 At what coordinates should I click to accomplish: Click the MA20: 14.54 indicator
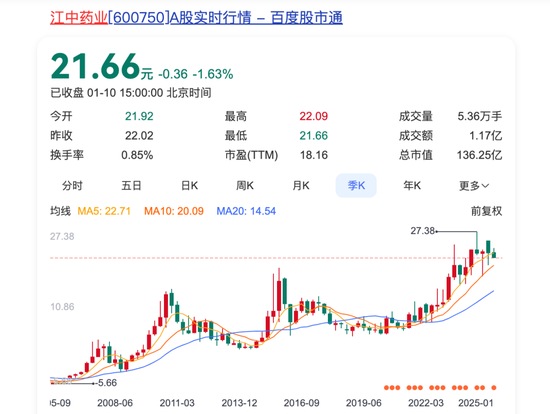246,211
